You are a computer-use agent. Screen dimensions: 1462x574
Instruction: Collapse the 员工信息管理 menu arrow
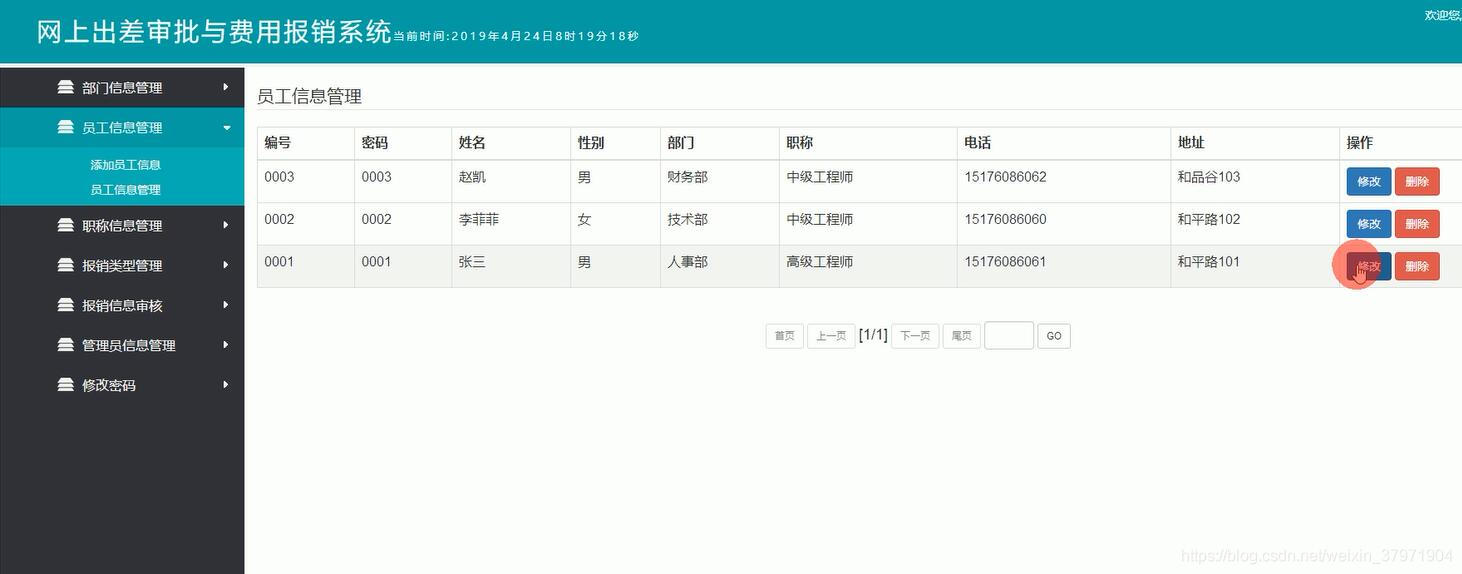click(x=226, y=128)
